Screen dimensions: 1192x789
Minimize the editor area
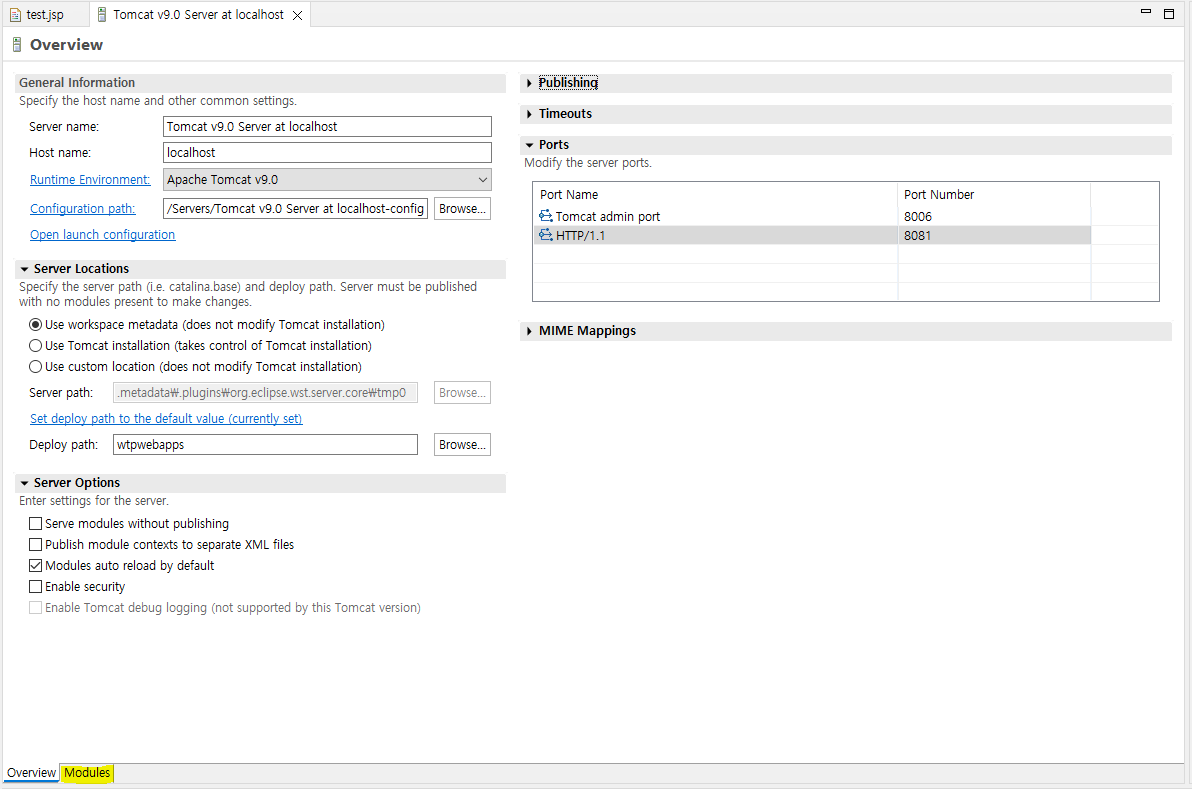[x=1146, y=11]
